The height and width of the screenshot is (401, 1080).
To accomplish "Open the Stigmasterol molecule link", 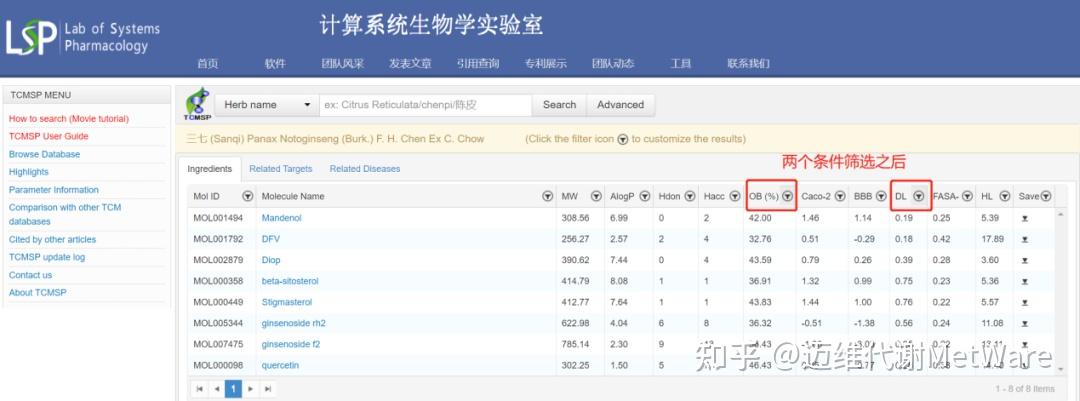I will click(287, 302).
